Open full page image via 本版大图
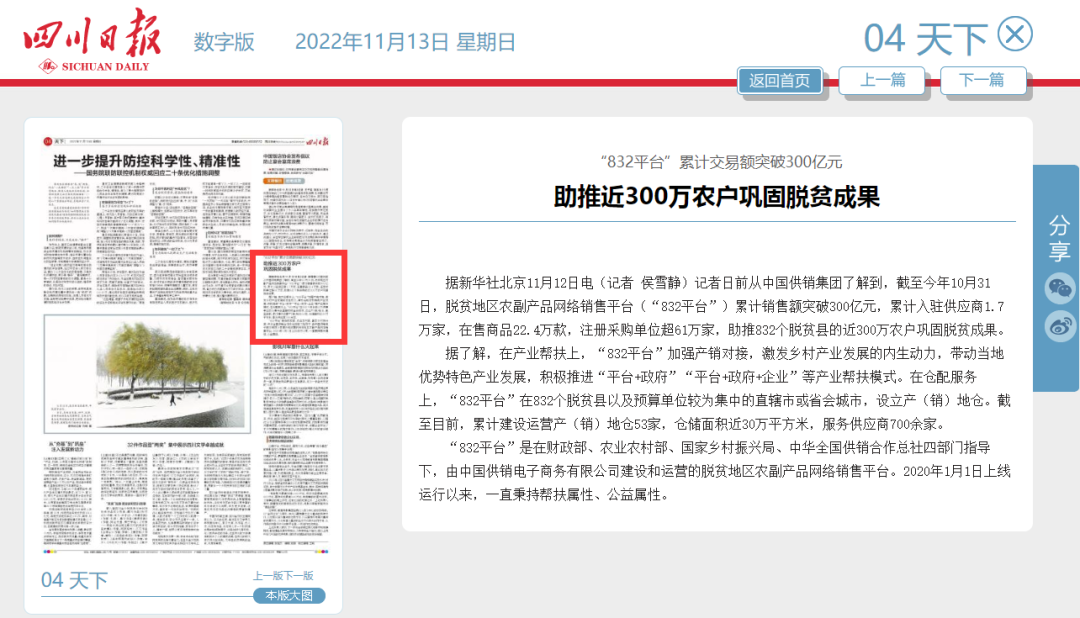This screenshot has height=618, width=1080. click(x=289, y=595)
